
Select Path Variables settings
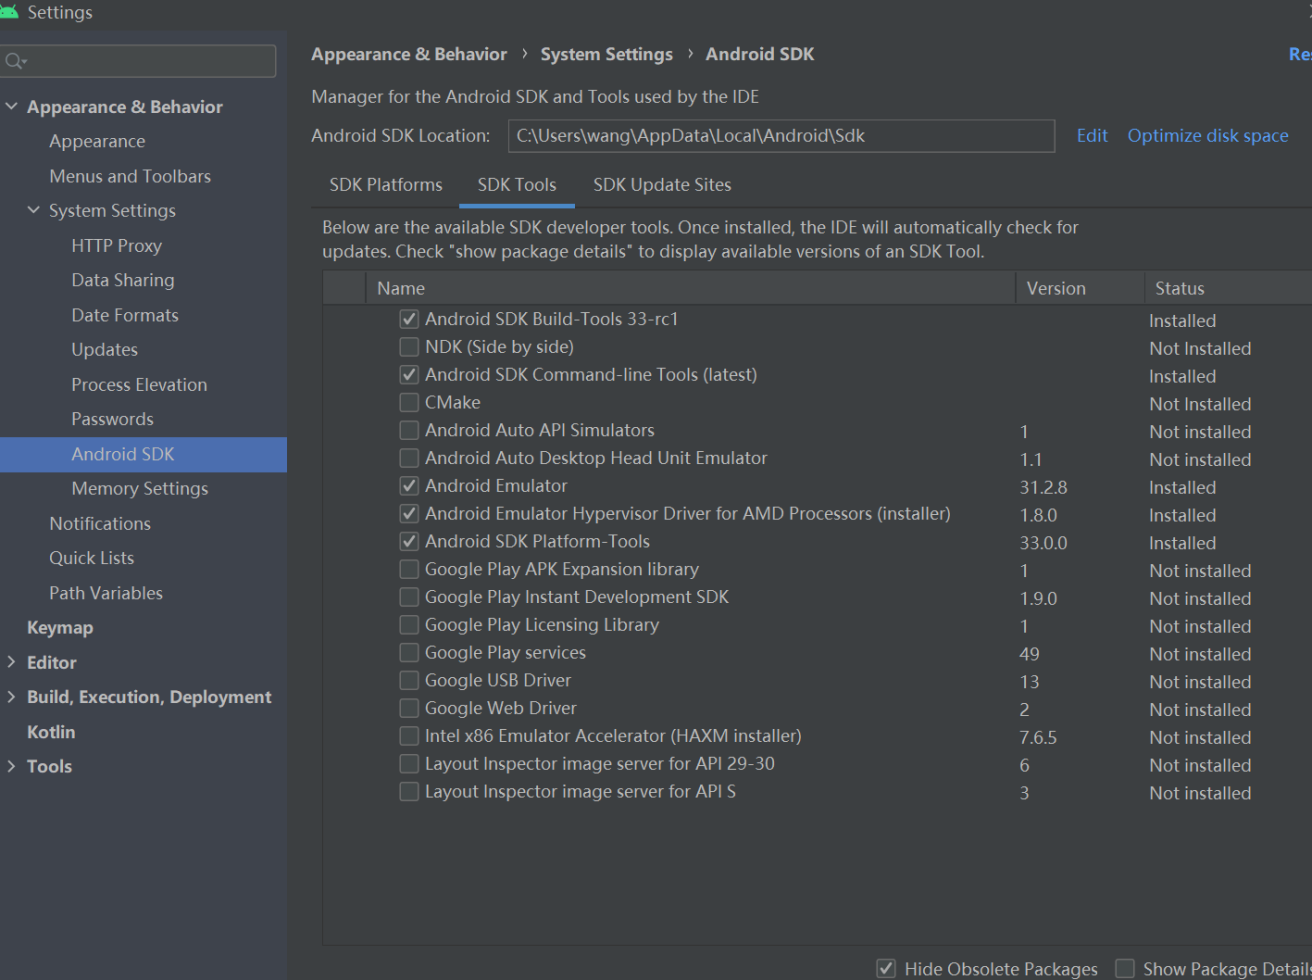[106, 593]
